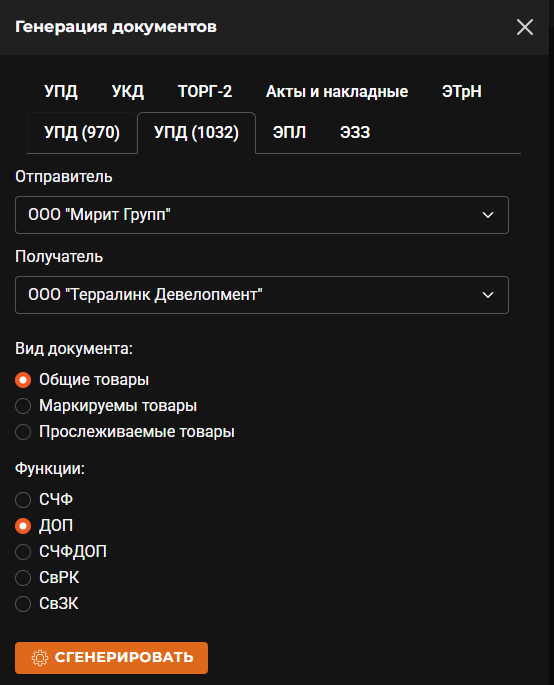The width and height of the screenshot is (554, 685).
Task: Select the СвРК radio button
Action: (x=23, y=578)
